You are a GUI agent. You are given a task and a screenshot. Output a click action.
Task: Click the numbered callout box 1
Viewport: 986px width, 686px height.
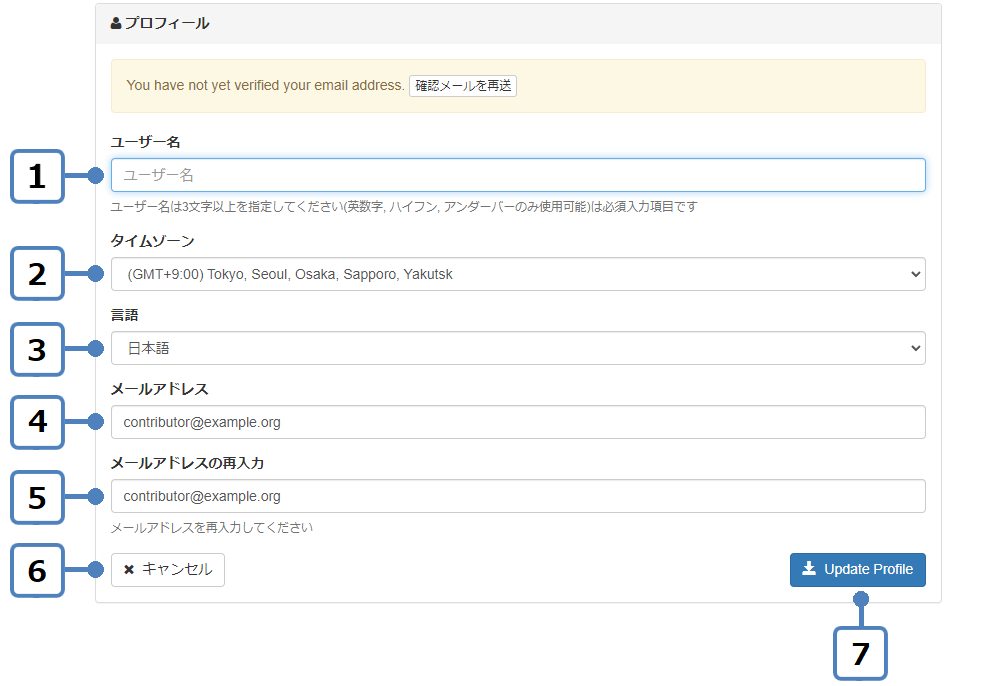37,177
